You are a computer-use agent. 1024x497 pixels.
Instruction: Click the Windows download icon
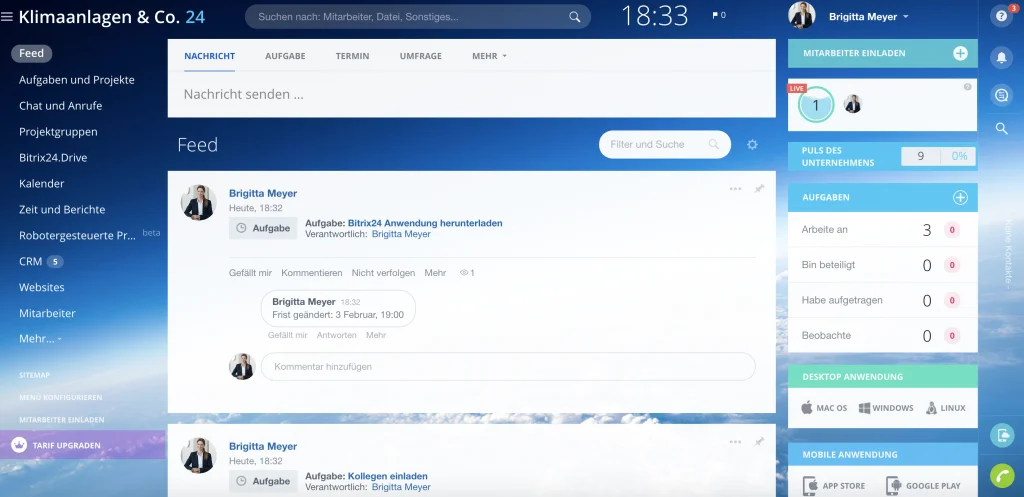[x=864, y=408]
